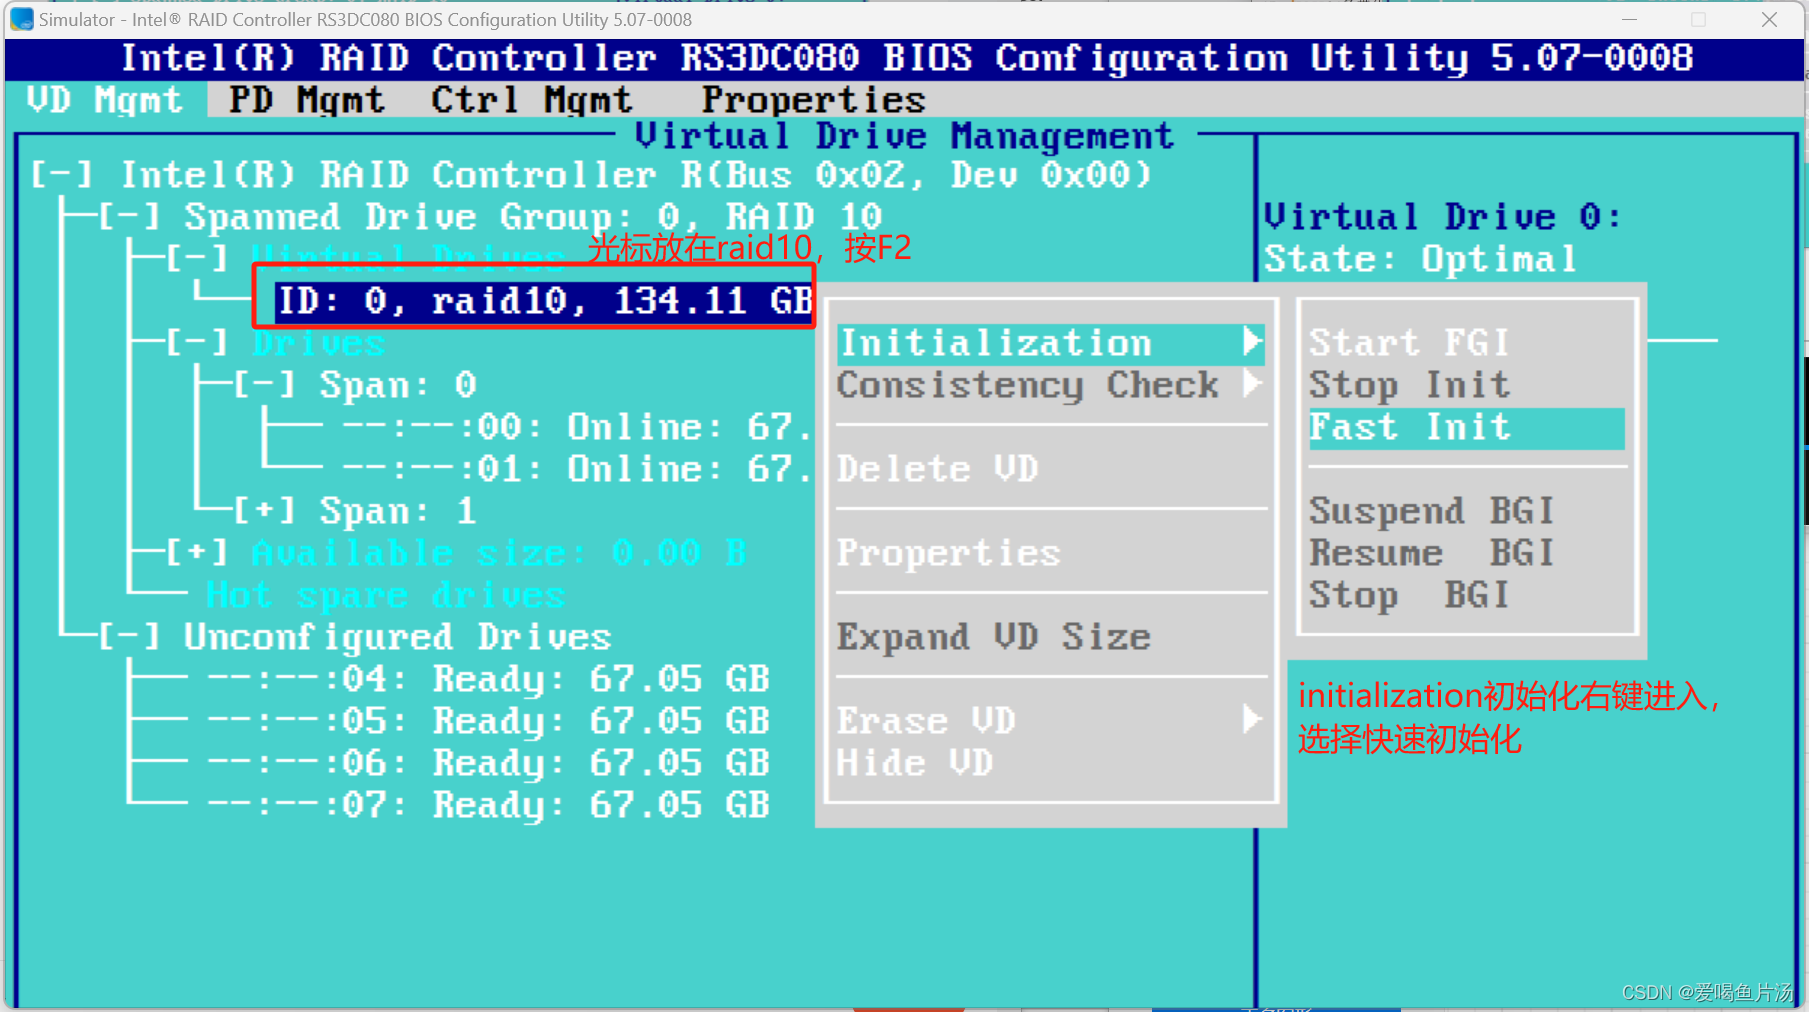The width and height of the screenshot is (1809, 1012).
Task: Switch to the Ctrl Mgmt tab
Action: [x=532, y=100]
